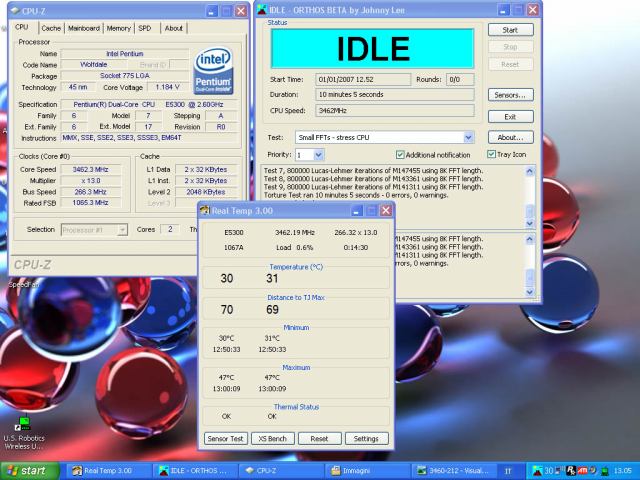The height and width of the screenshot is (480, 640).
Task: Click the Intel Pentium logo in CPU-Z
Action: [x=213, y=70]
